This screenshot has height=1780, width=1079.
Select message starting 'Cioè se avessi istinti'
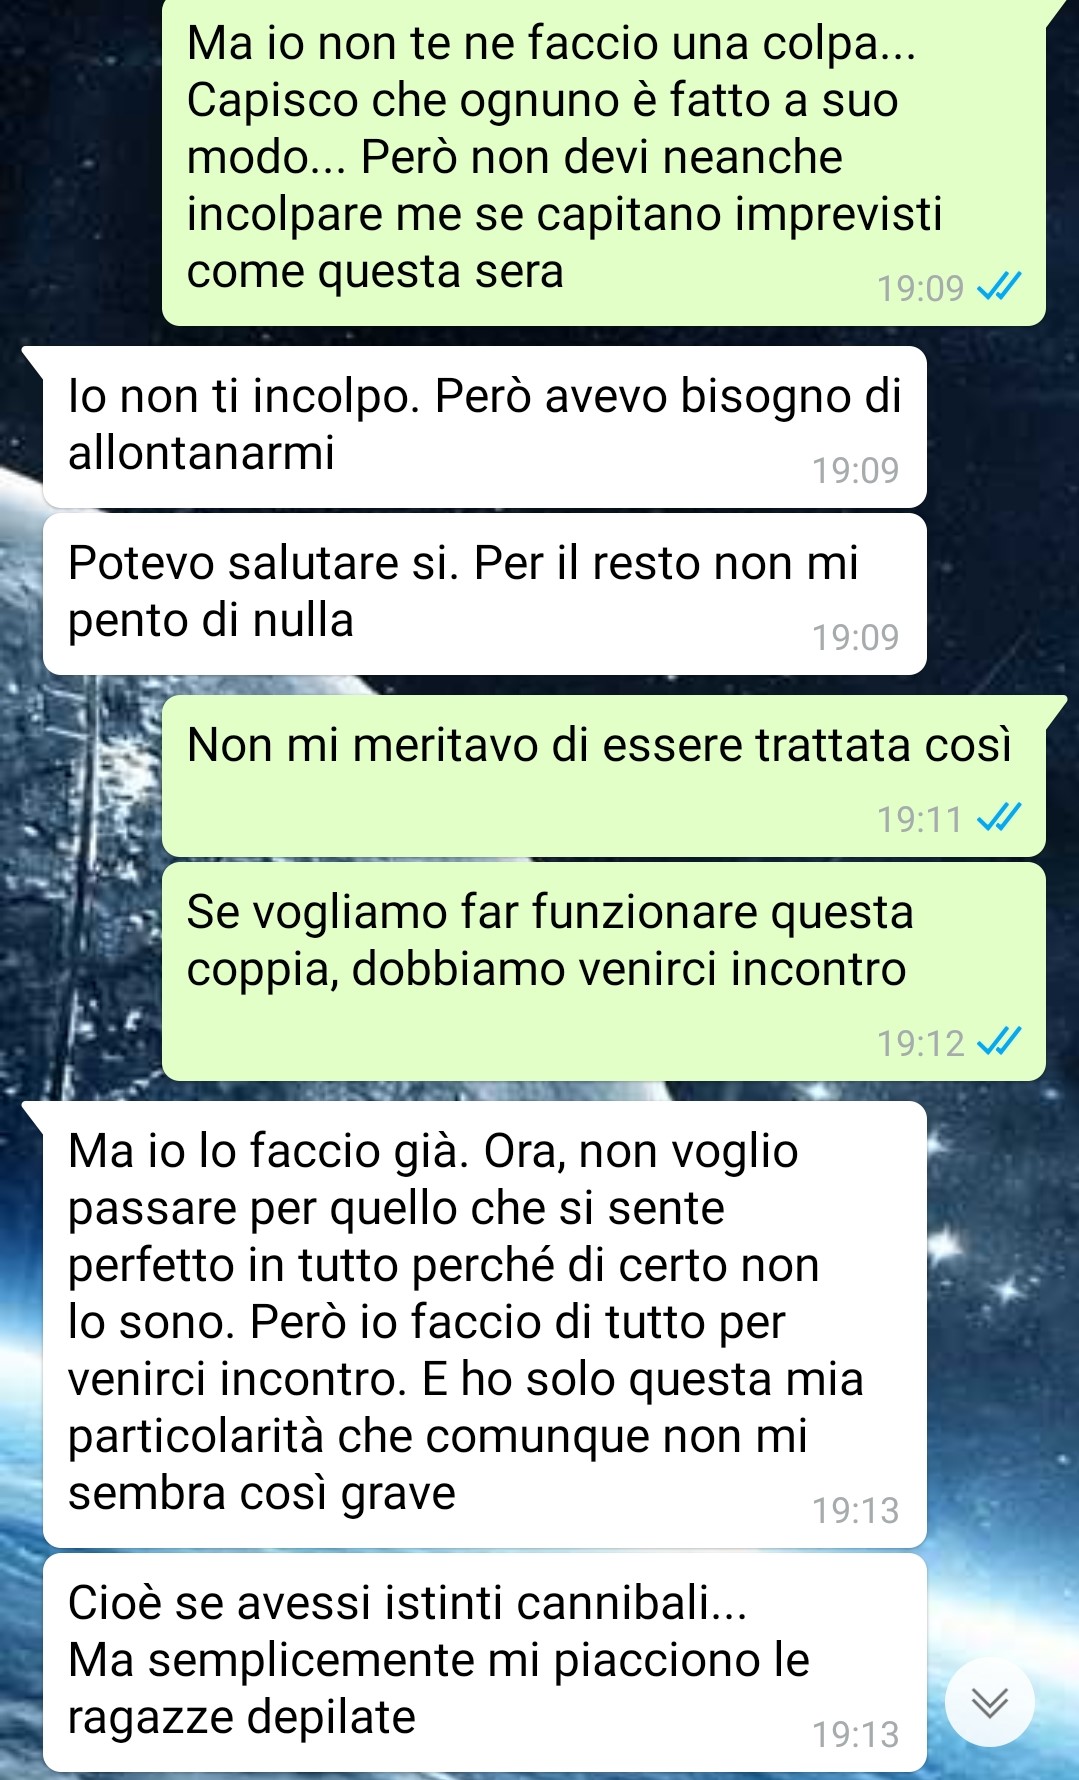point(484,1662)
